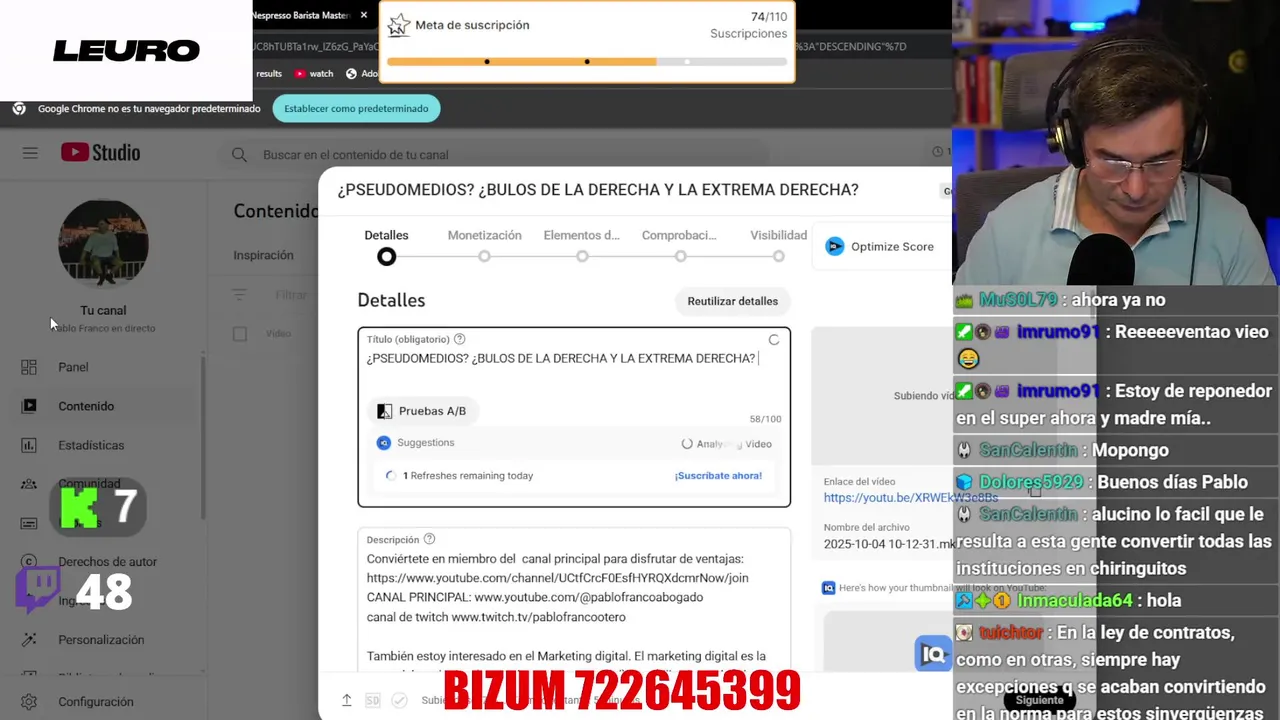The width and height of the screenshot is (1280, 720).
Task: Select the Visibilidad step circle
Action: point(778,257)
